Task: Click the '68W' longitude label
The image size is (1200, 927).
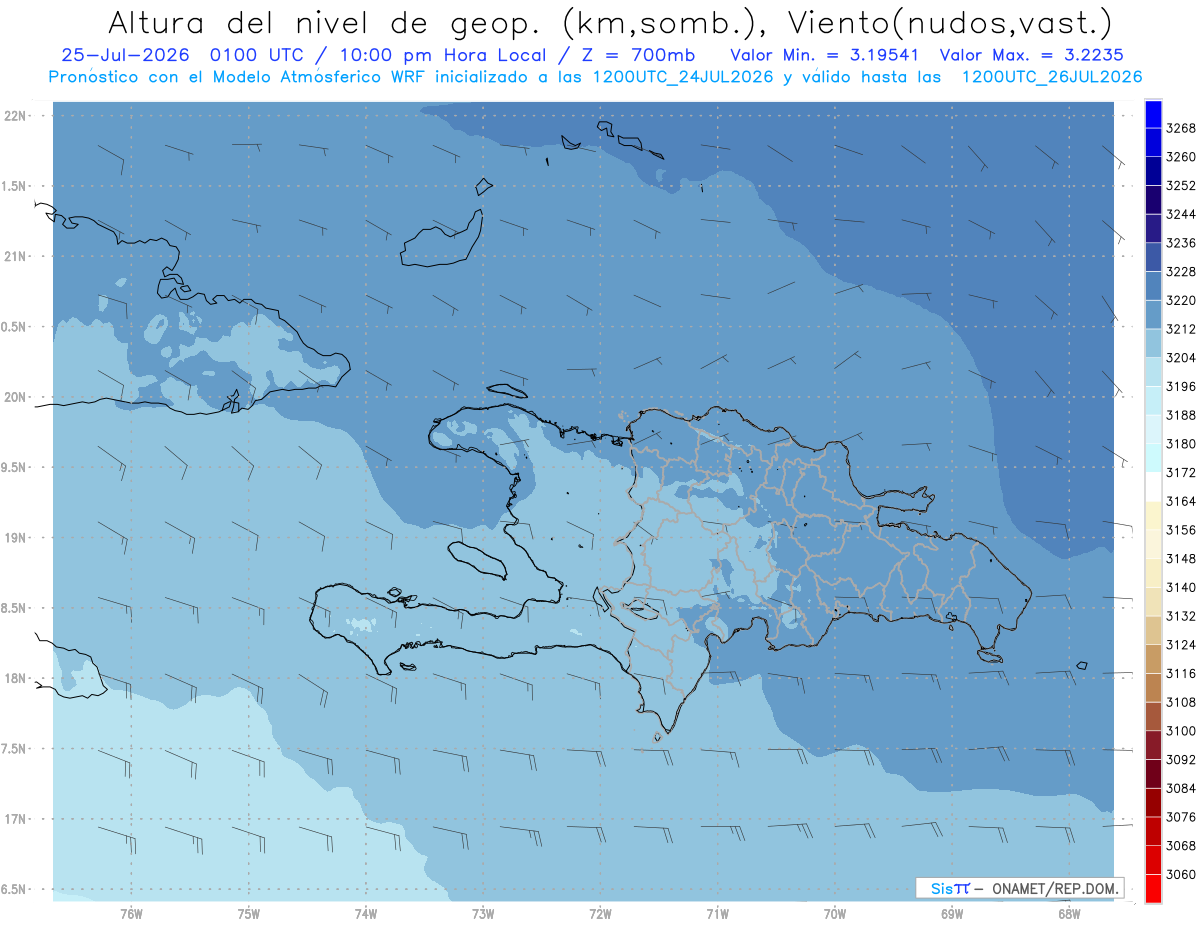Action: point(1069,914)
